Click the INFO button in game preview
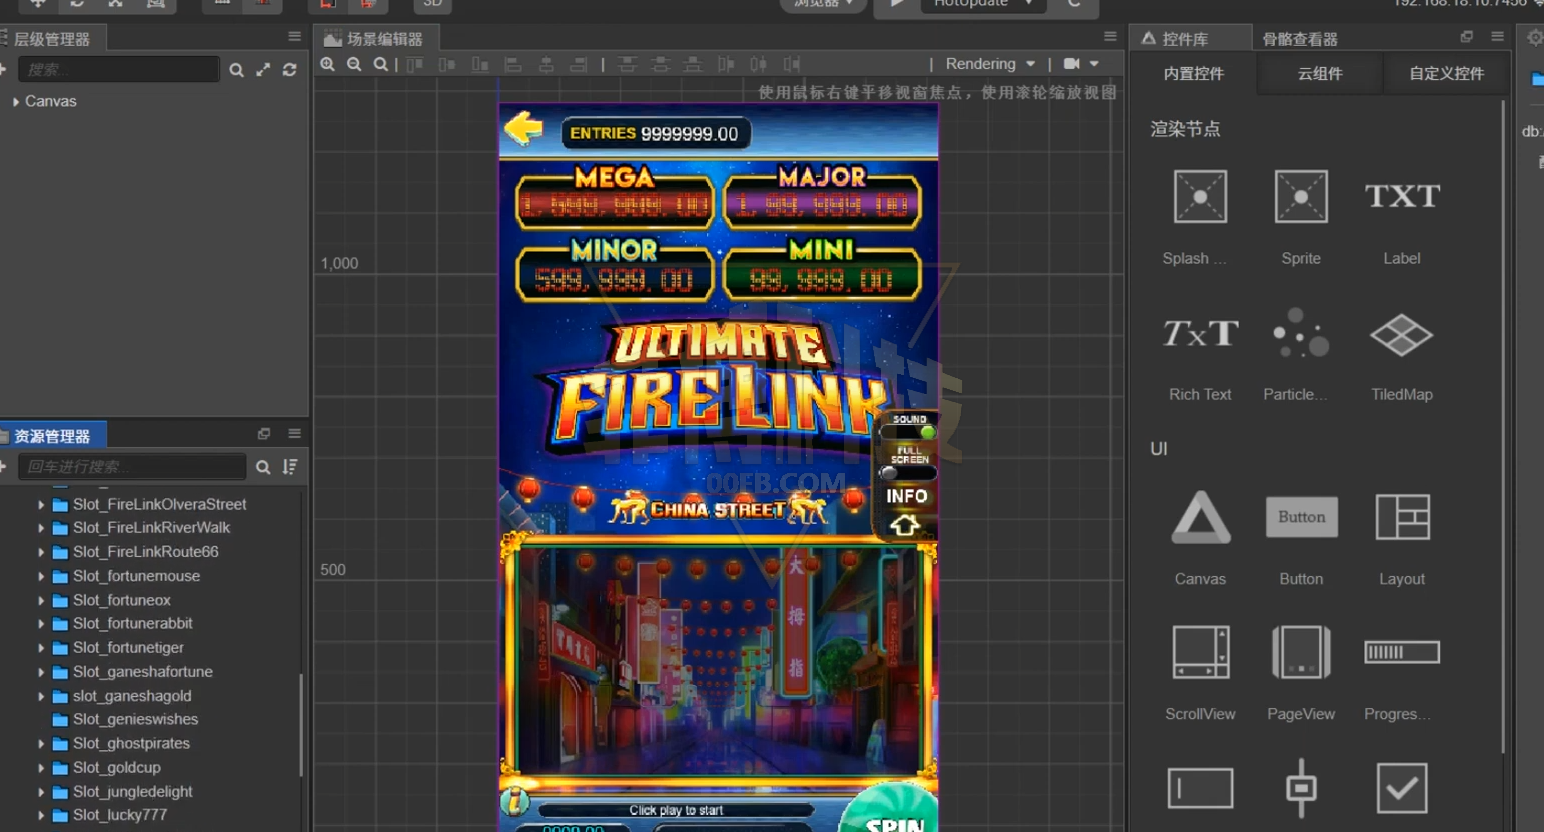The width and height of the screenshot is (1544, 832). [906, 496]
